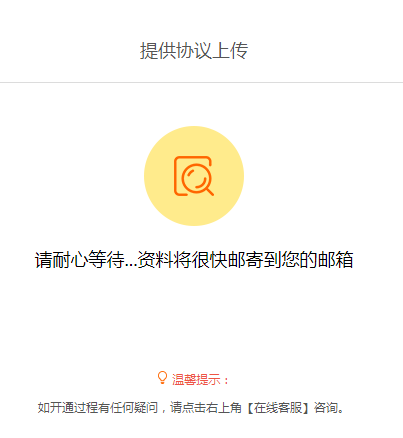Click the orange magnifying glass review icon
The width and height of the screenshot is (403, 438).
194,176
